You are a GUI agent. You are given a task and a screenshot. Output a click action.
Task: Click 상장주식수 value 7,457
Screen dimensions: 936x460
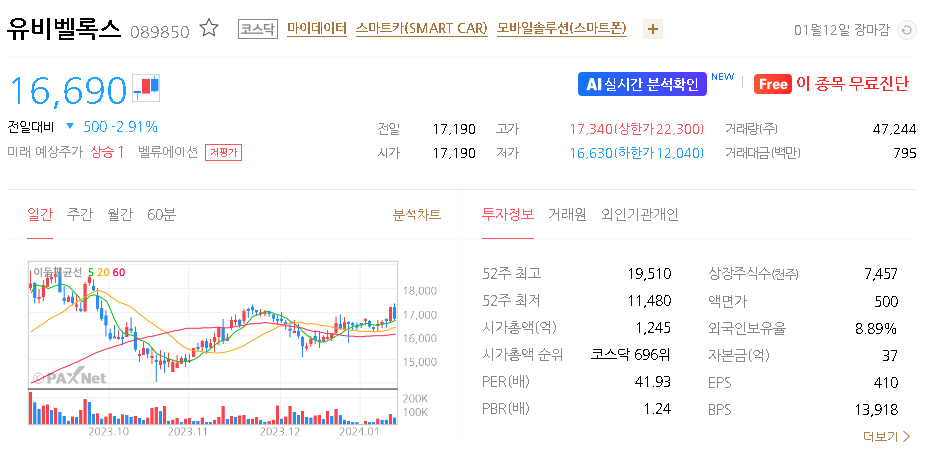click(x=881, y=274)
